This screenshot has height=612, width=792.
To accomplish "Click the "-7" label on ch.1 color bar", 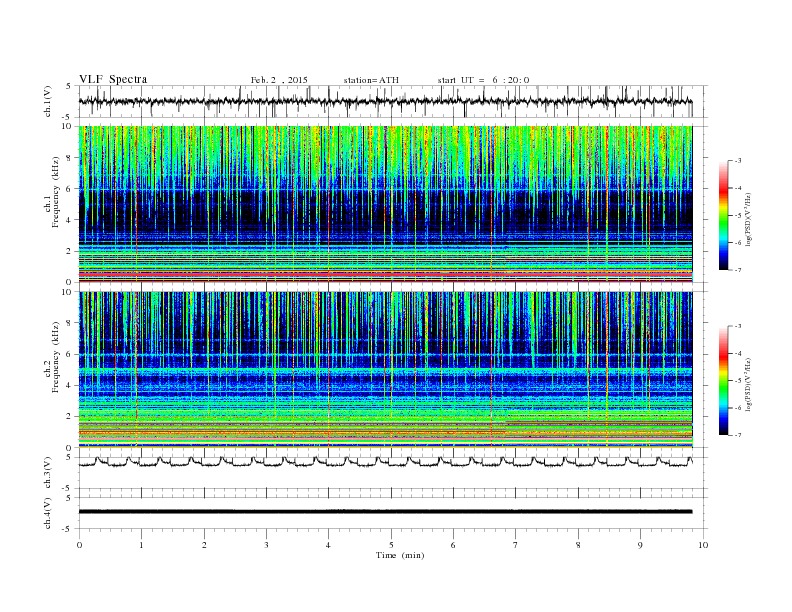I will click(x=738, y=270).
